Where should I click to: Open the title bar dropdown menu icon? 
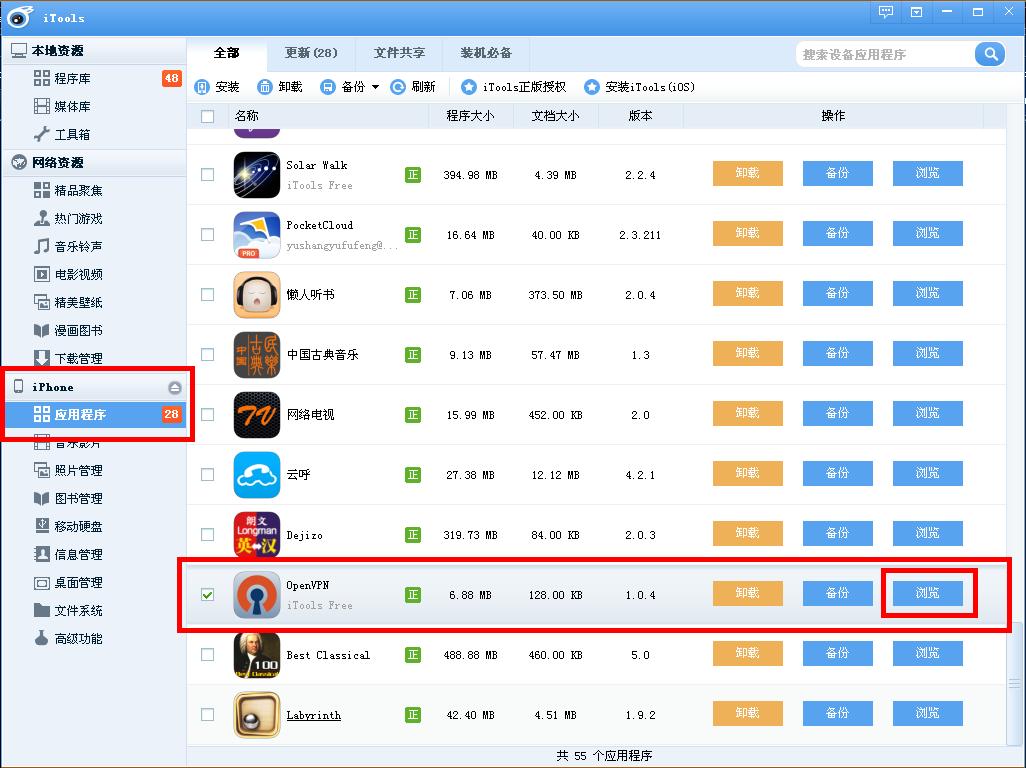[x=917, y=12]
